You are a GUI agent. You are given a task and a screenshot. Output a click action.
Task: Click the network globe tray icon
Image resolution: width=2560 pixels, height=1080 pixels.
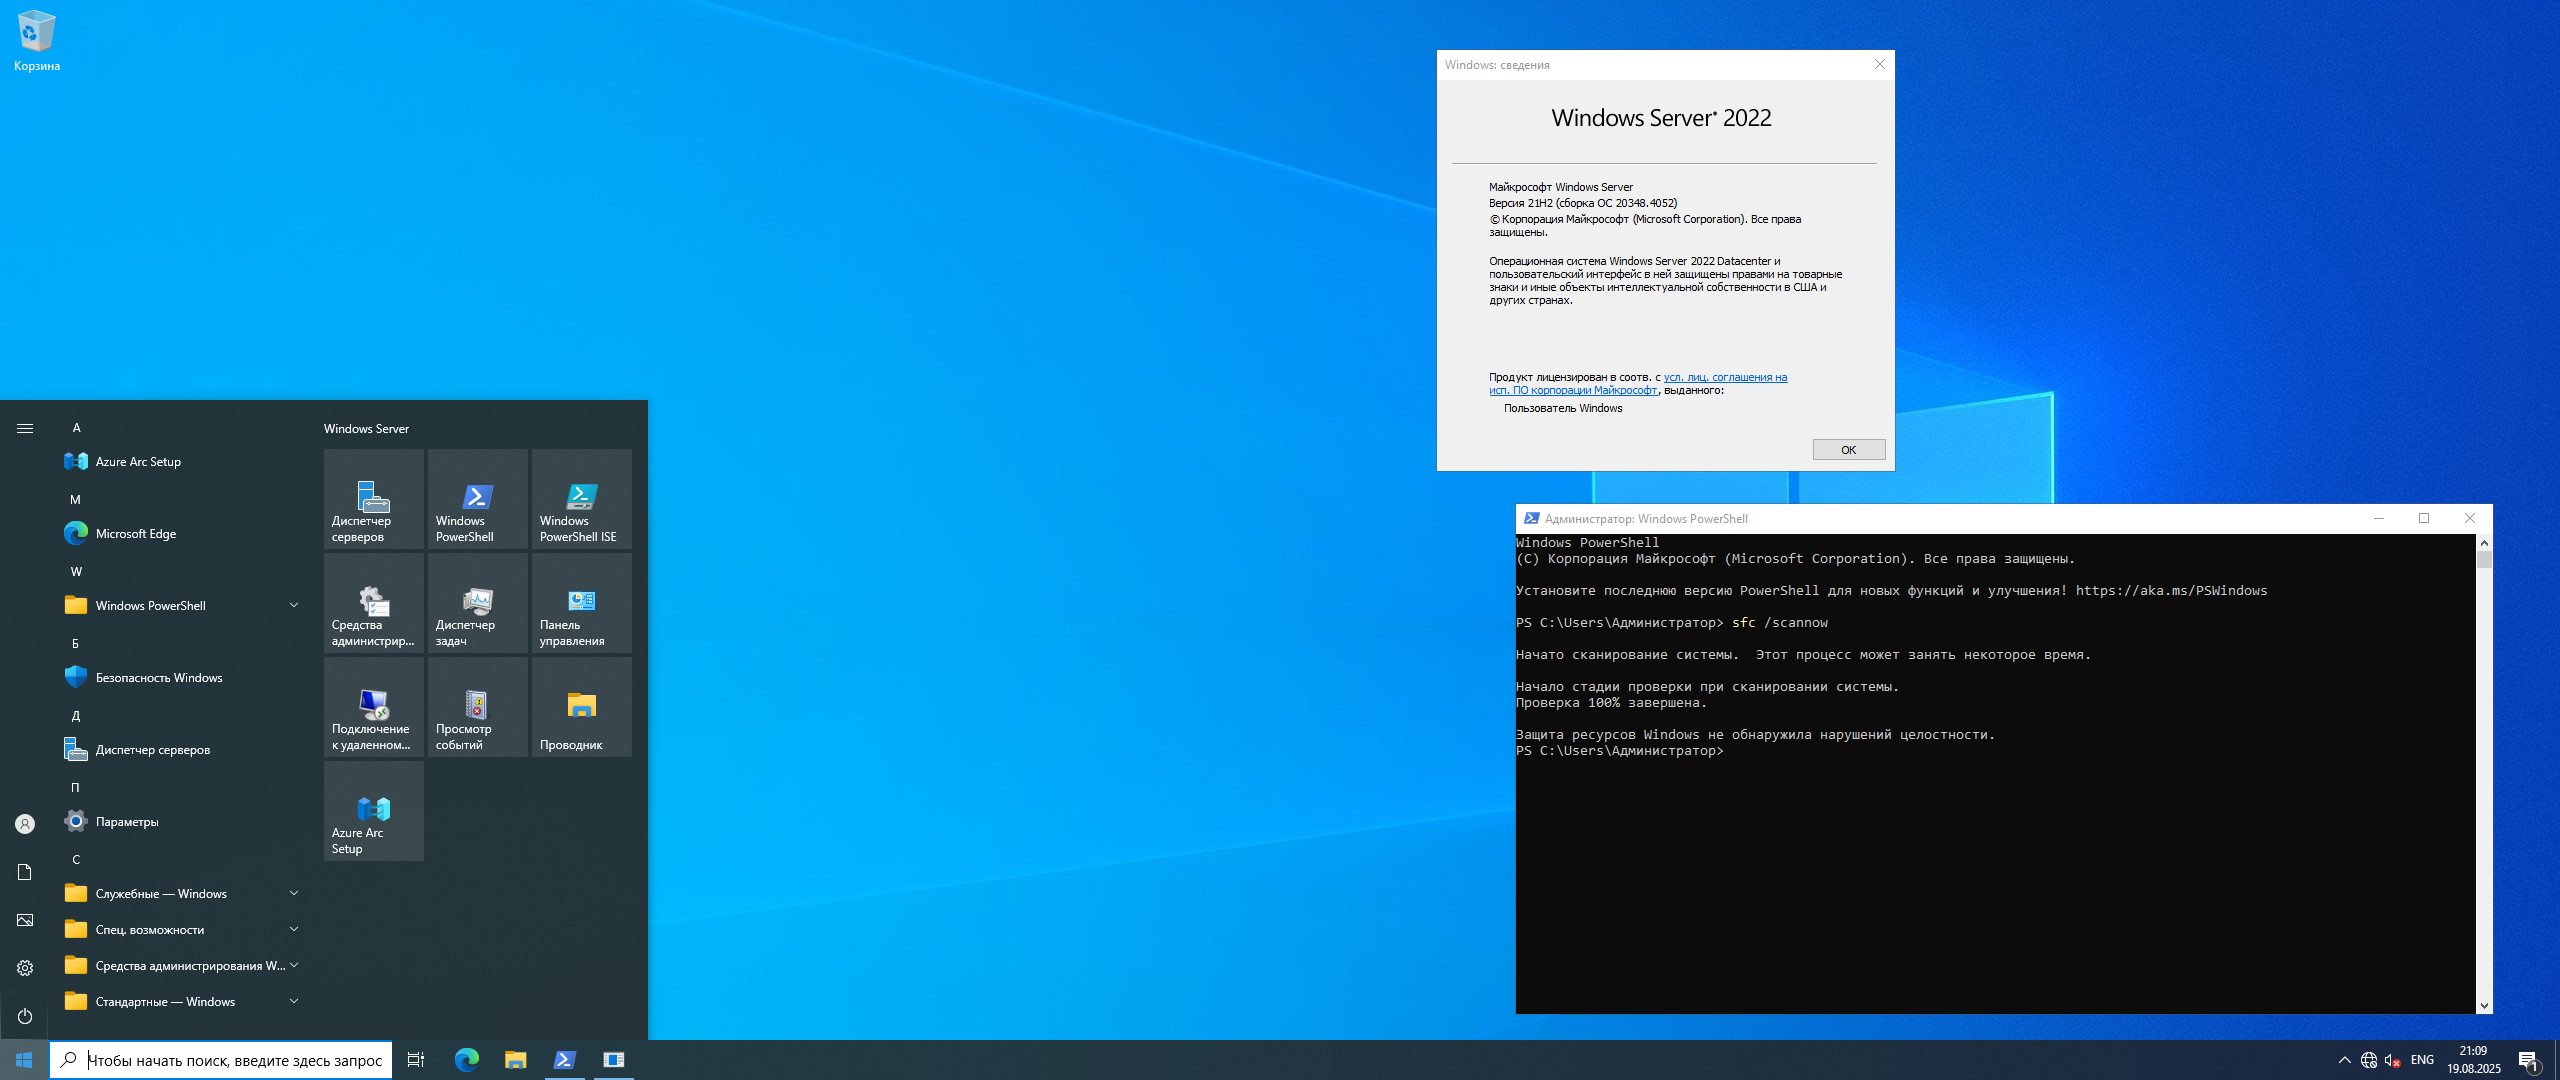point(2369,1060)
